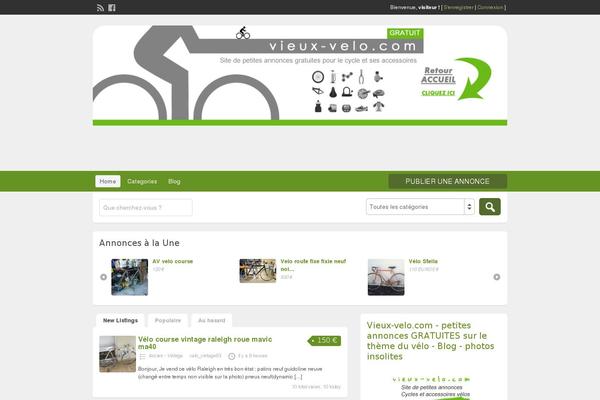
Task: Open the Categories menu
Action: (142, 181)
